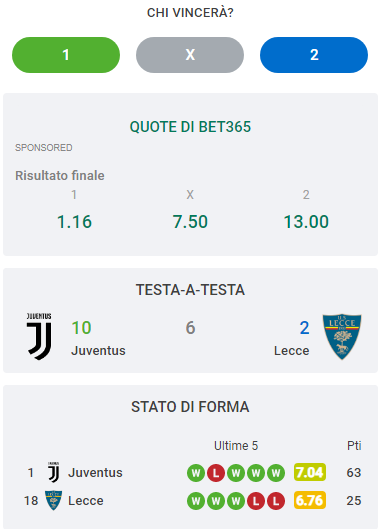
Task: Click the large Juventus logo in Testa-a-testa
Action: tap(39, 336)
